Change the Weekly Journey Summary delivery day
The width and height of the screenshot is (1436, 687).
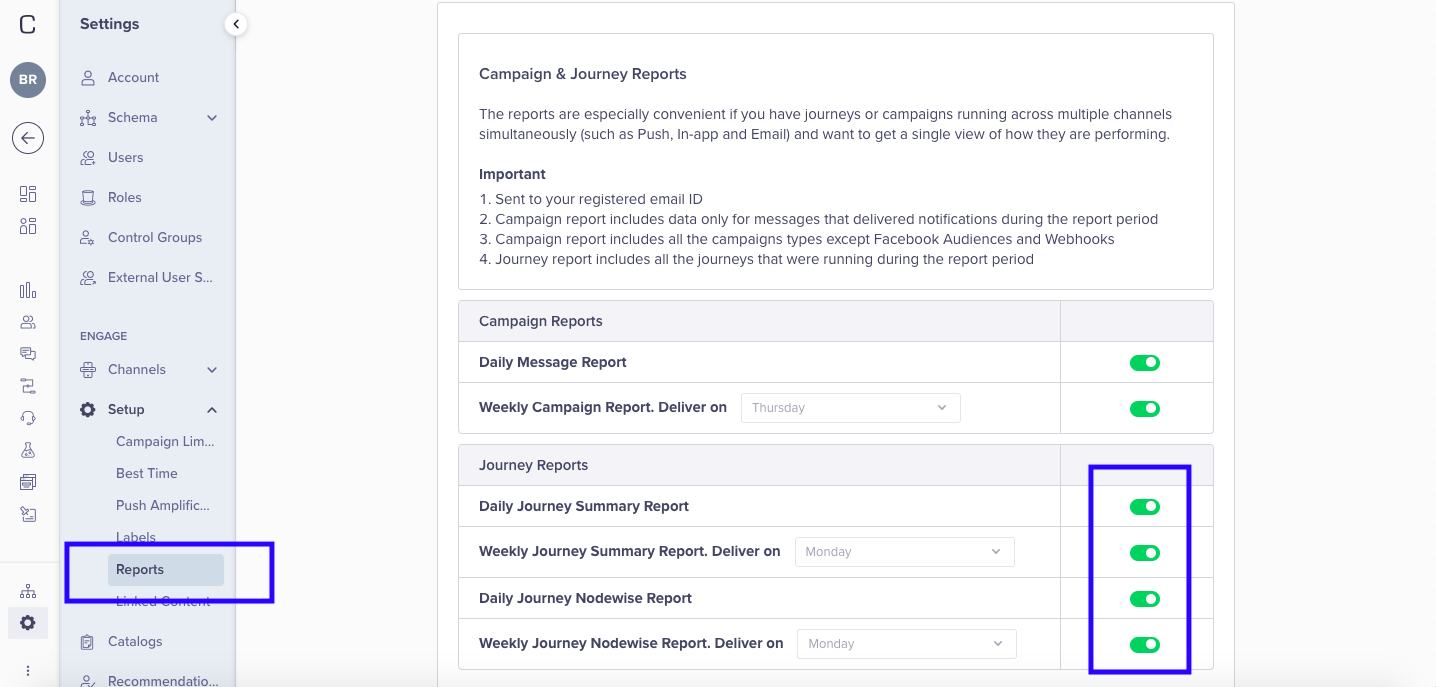tap(904, 551)
